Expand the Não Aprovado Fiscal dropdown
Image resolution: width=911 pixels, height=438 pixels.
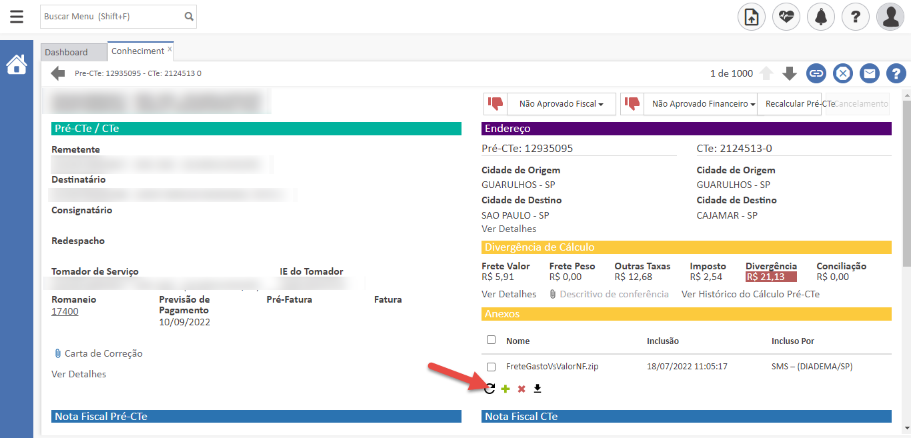pyautogui.click(x=561, y=103)
